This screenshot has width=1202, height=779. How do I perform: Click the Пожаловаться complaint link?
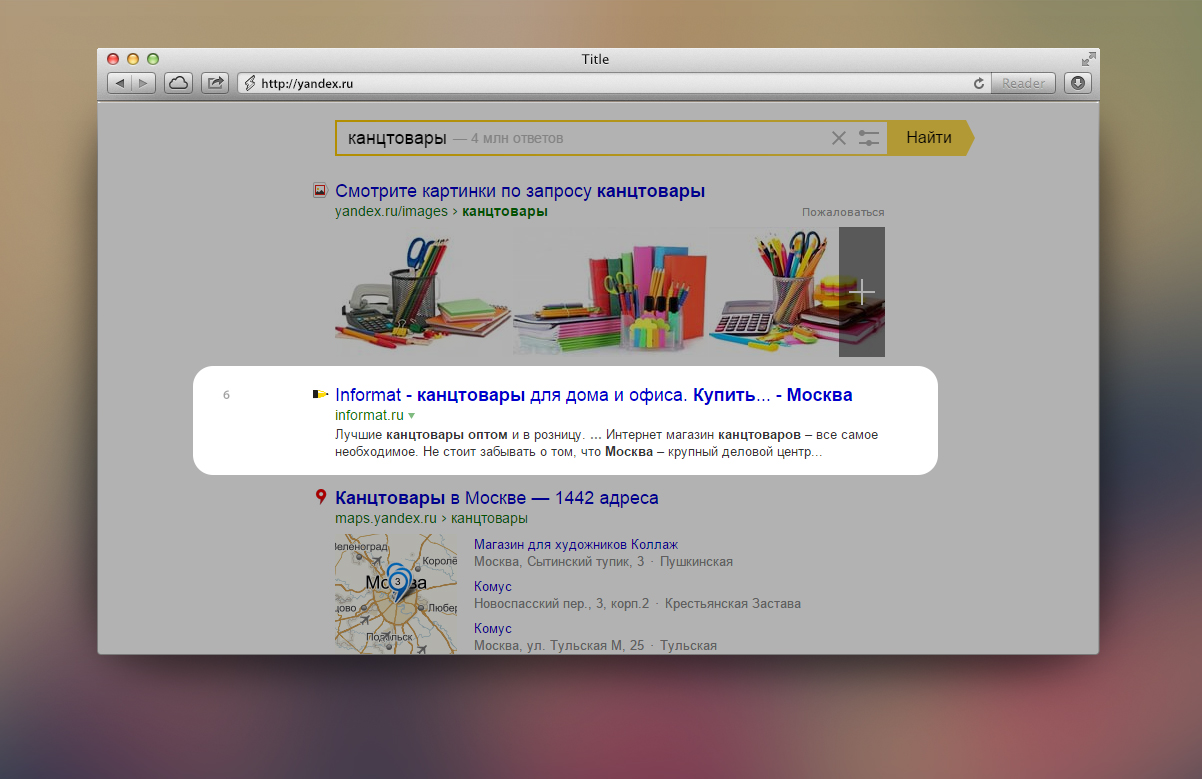point(843,212)
